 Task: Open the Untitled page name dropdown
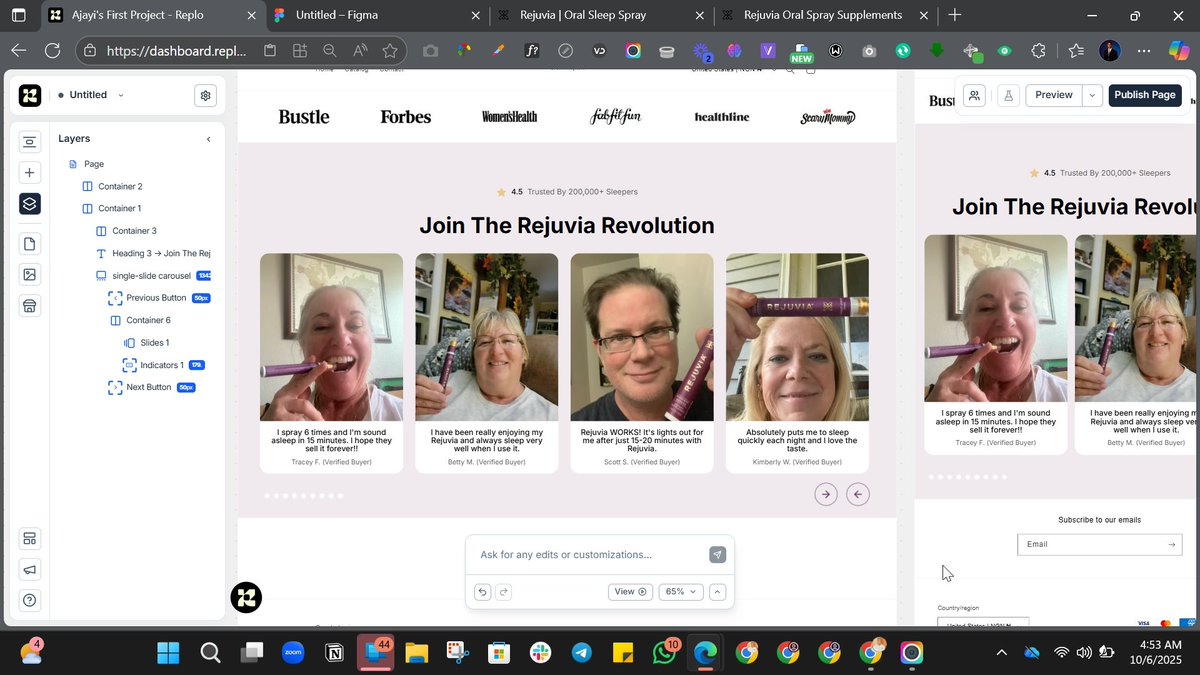point(121,95)
